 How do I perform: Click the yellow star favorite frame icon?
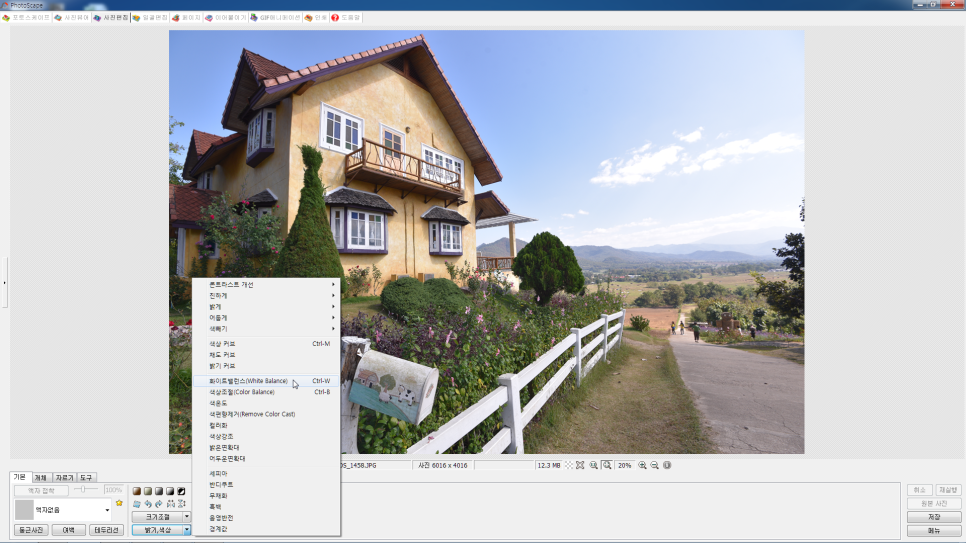point(120,503)
